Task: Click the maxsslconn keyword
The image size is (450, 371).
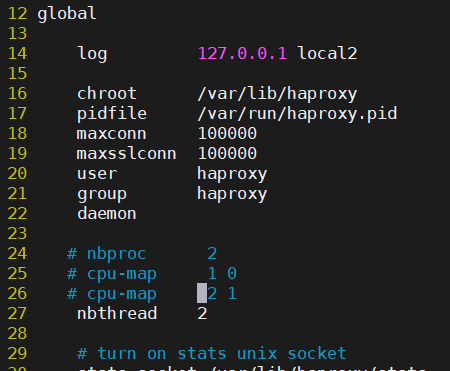Action: (126, 153)
